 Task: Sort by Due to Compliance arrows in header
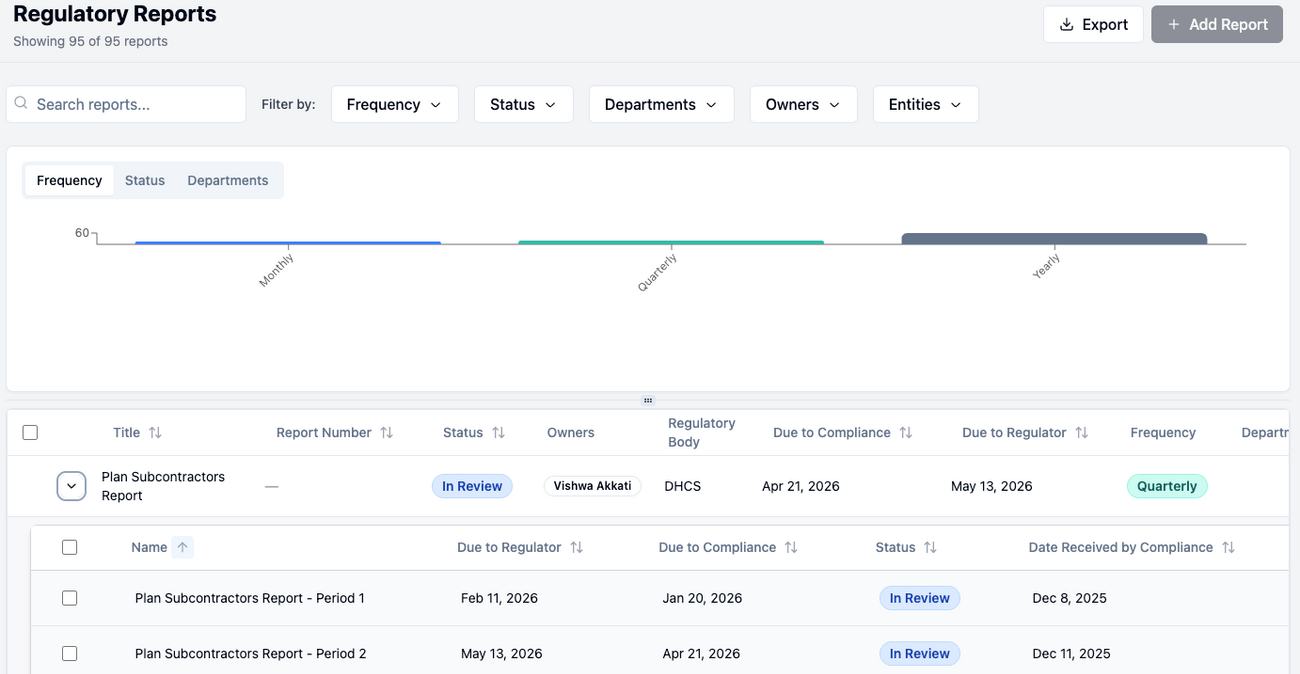tap(906, 433)
